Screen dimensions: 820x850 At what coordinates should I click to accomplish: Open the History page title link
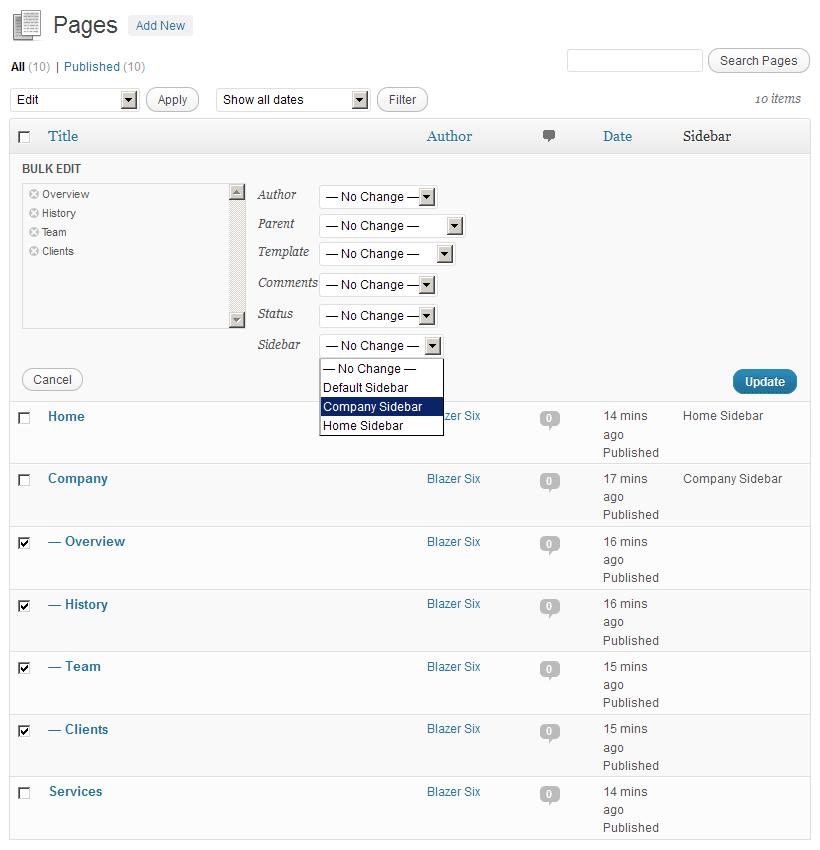click(x=78, y=604)
